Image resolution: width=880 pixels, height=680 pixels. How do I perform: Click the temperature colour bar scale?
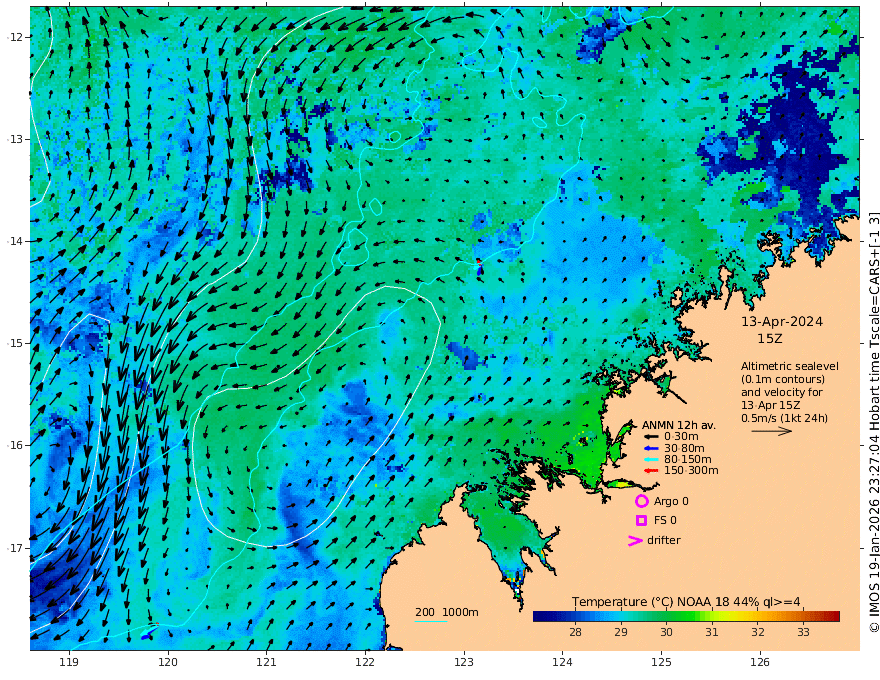point(686,617)
